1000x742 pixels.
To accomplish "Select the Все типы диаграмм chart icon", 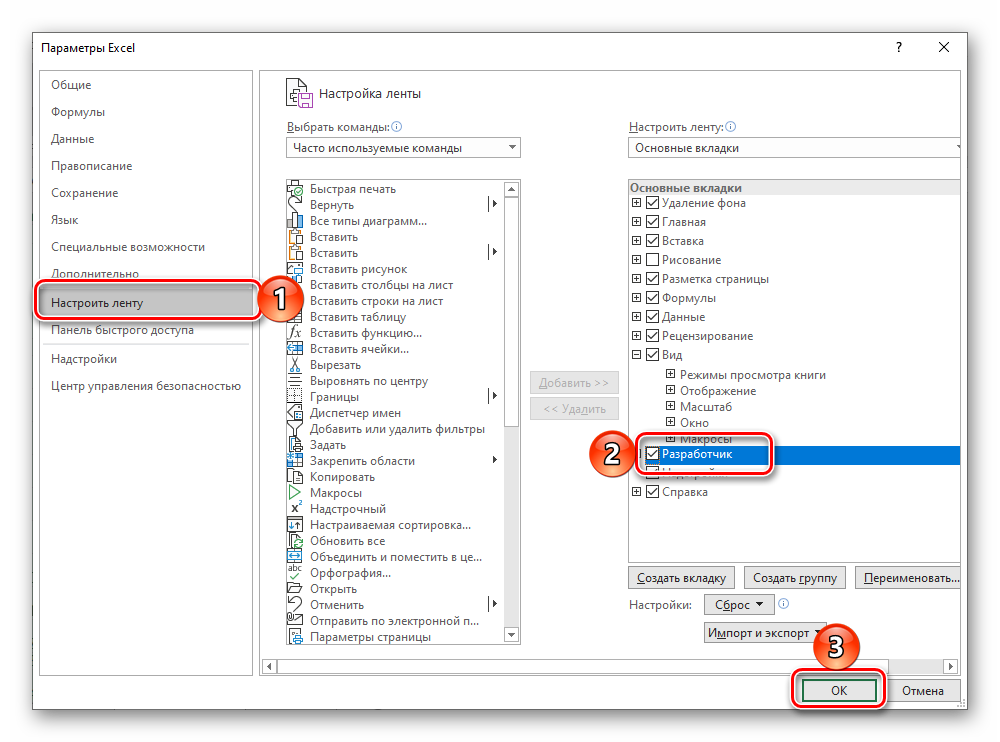I will [x=295, y=221].
